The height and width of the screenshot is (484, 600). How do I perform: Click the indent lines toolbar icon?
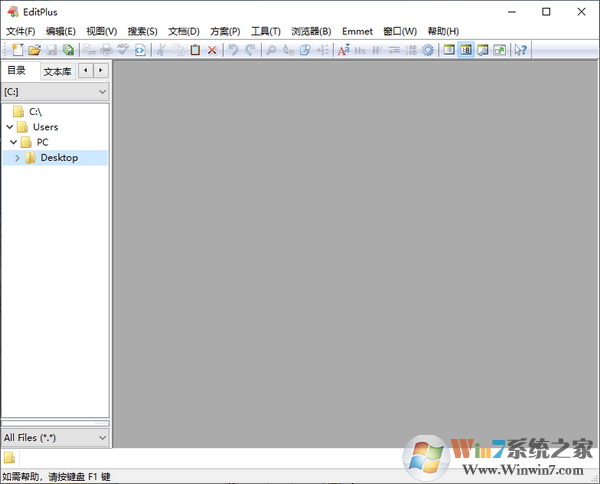394,50
